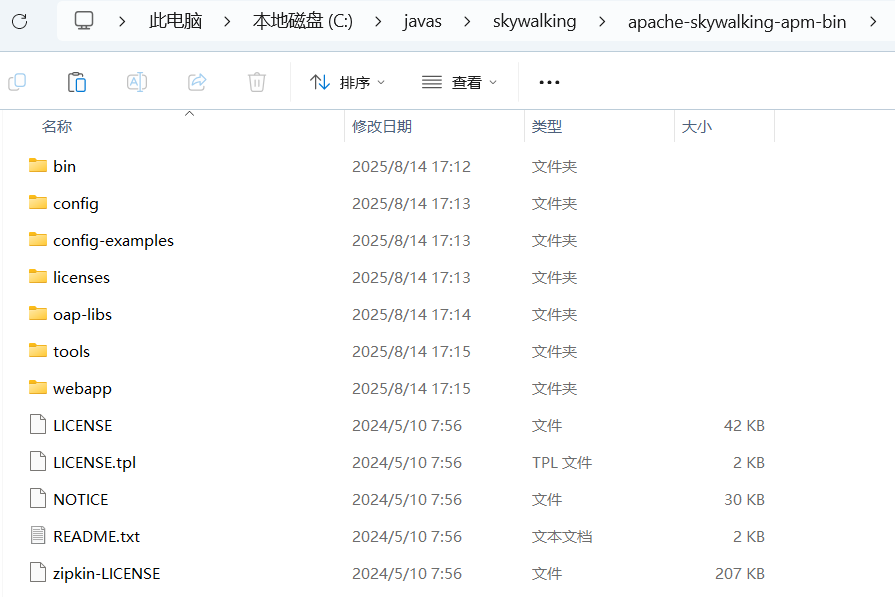Click the paste toolbar icon
Image resolution: width=895 pixels, height=597 pixels.
(x=76, y=82)
